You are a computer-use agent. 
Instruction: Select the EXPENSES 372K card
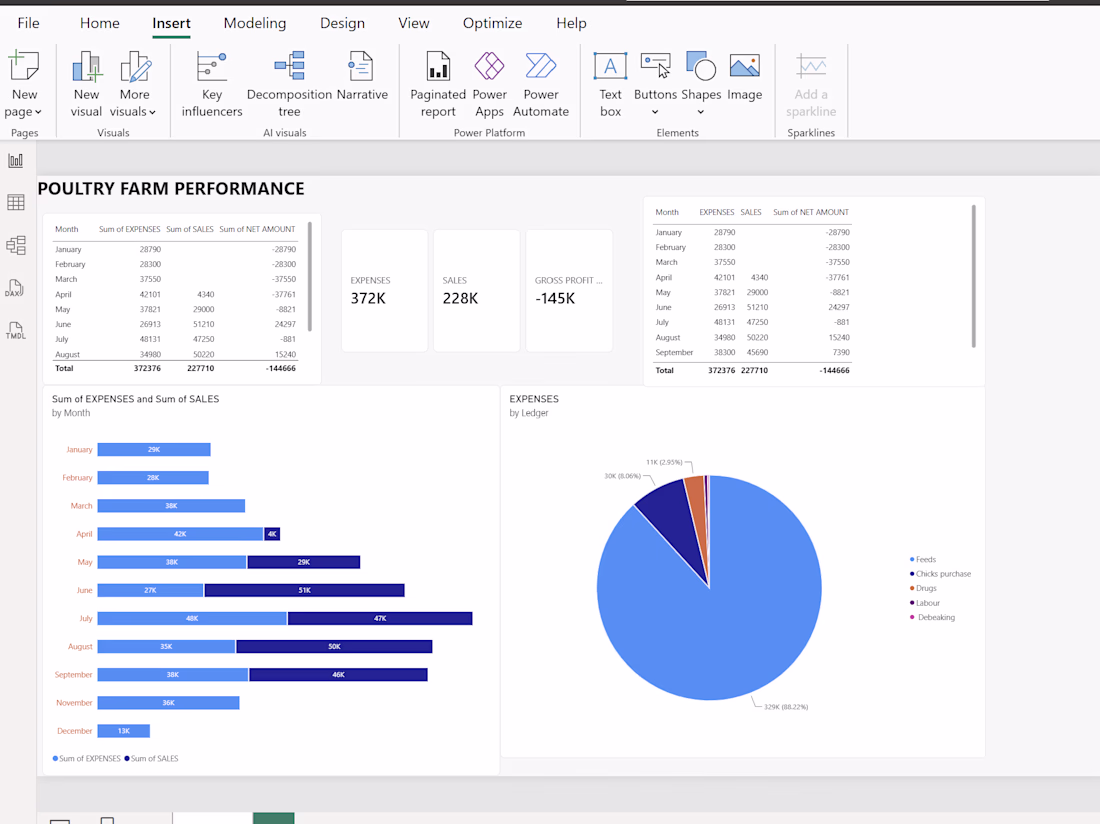pos(384,290)
